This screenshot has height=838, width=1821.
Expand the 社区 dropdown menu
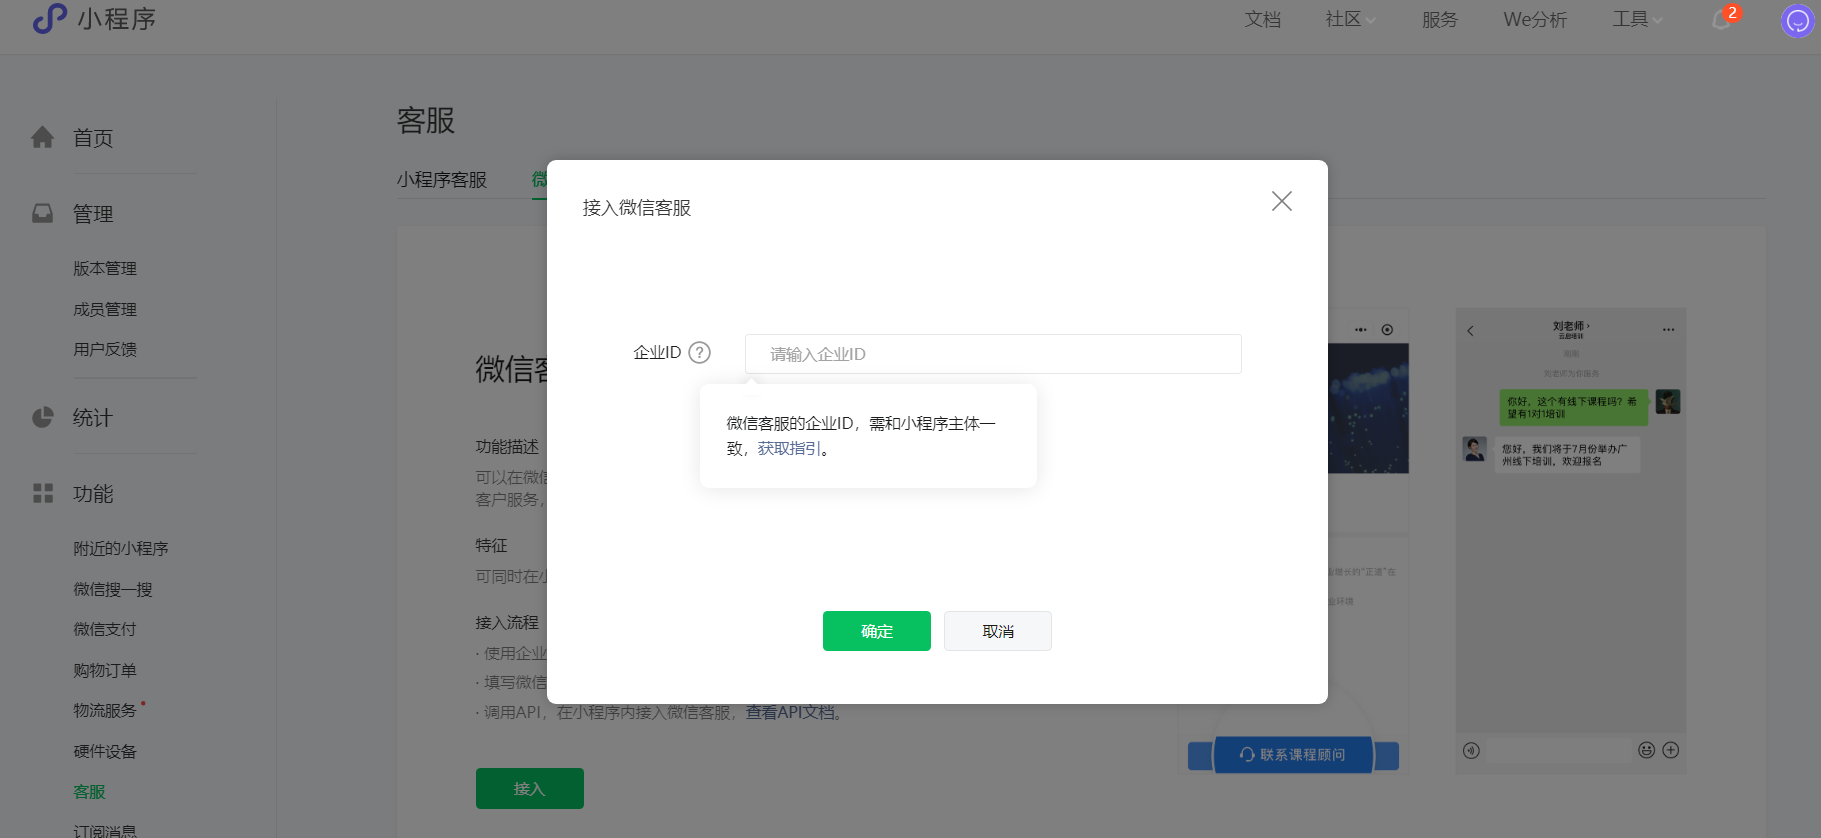tap(1351, 19)
